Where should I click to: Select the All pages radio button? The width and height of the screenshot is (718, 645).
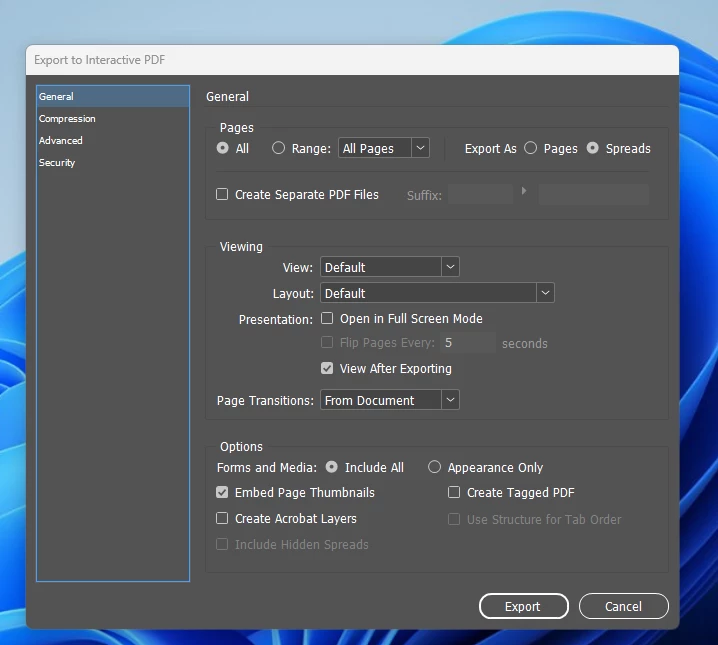click(223, 148)
